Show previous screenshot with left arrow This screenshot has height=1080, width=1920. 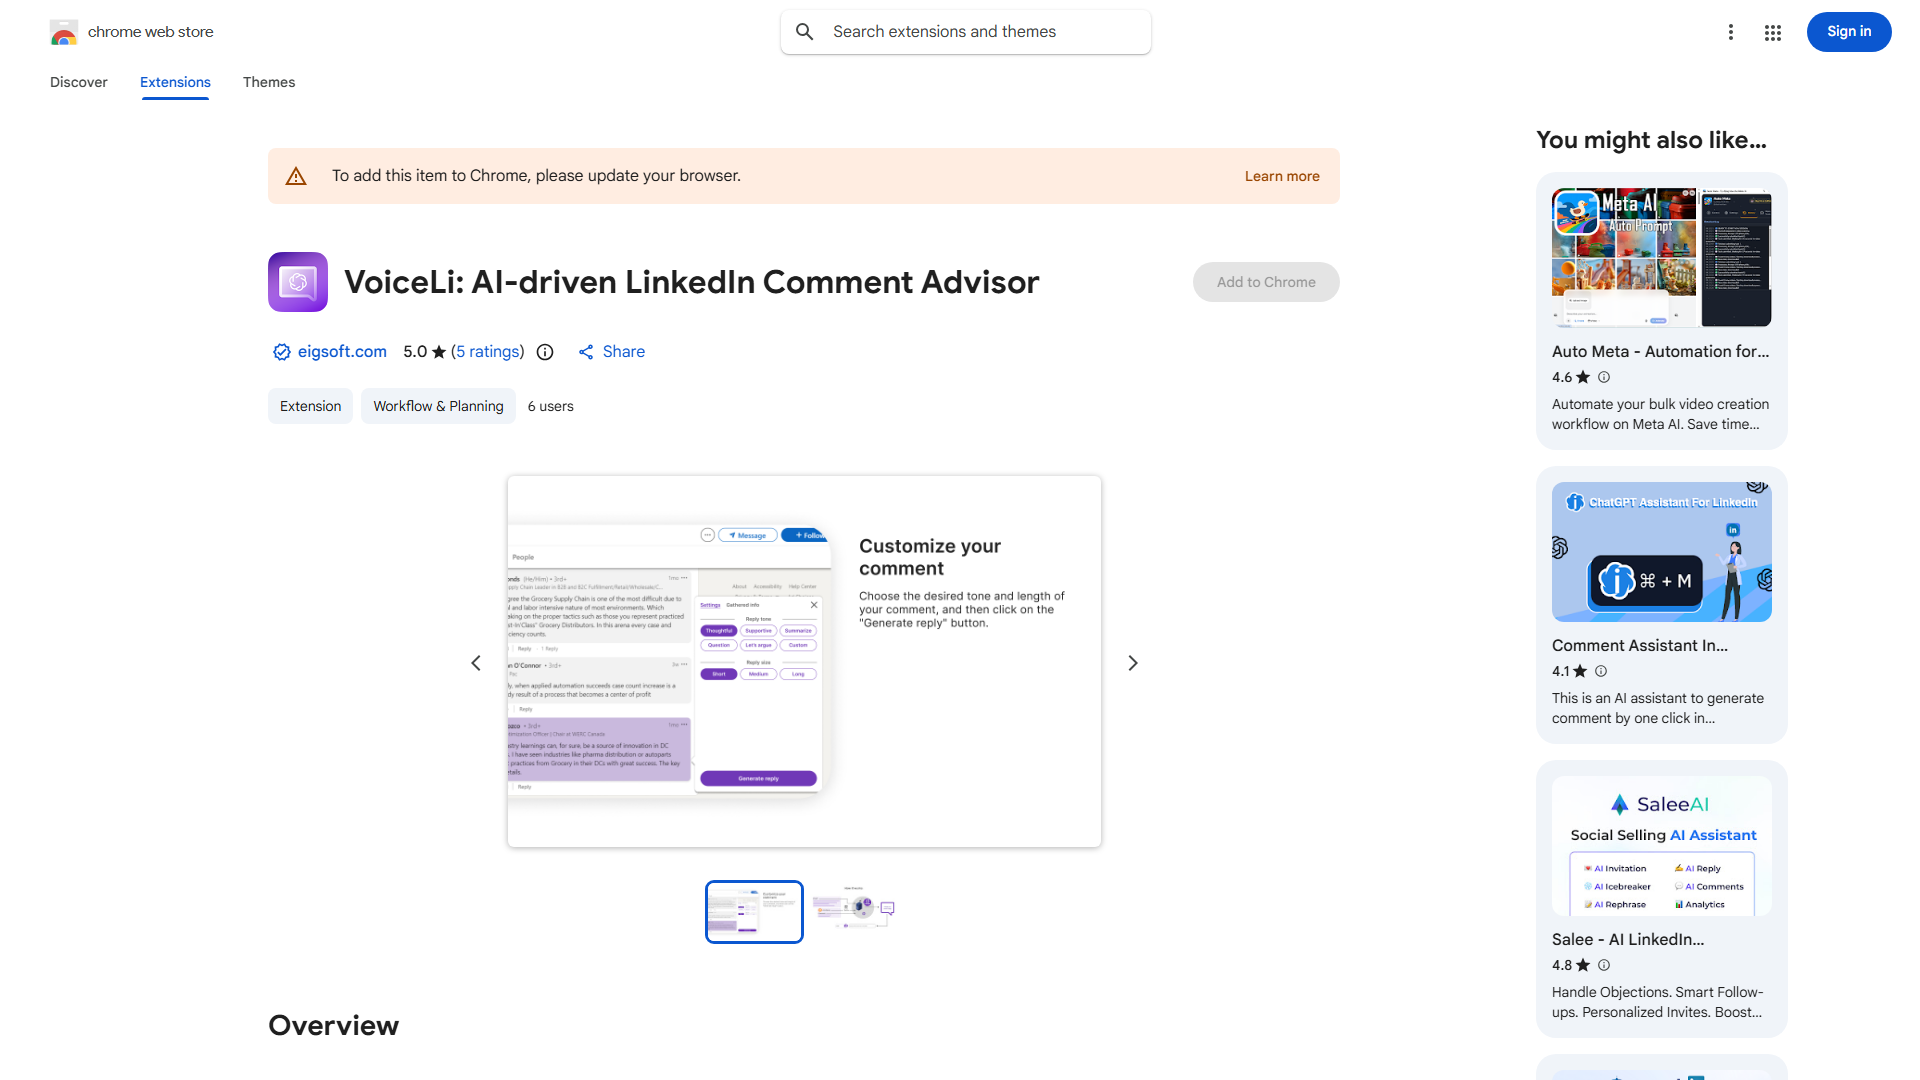(x=476, y=663)
